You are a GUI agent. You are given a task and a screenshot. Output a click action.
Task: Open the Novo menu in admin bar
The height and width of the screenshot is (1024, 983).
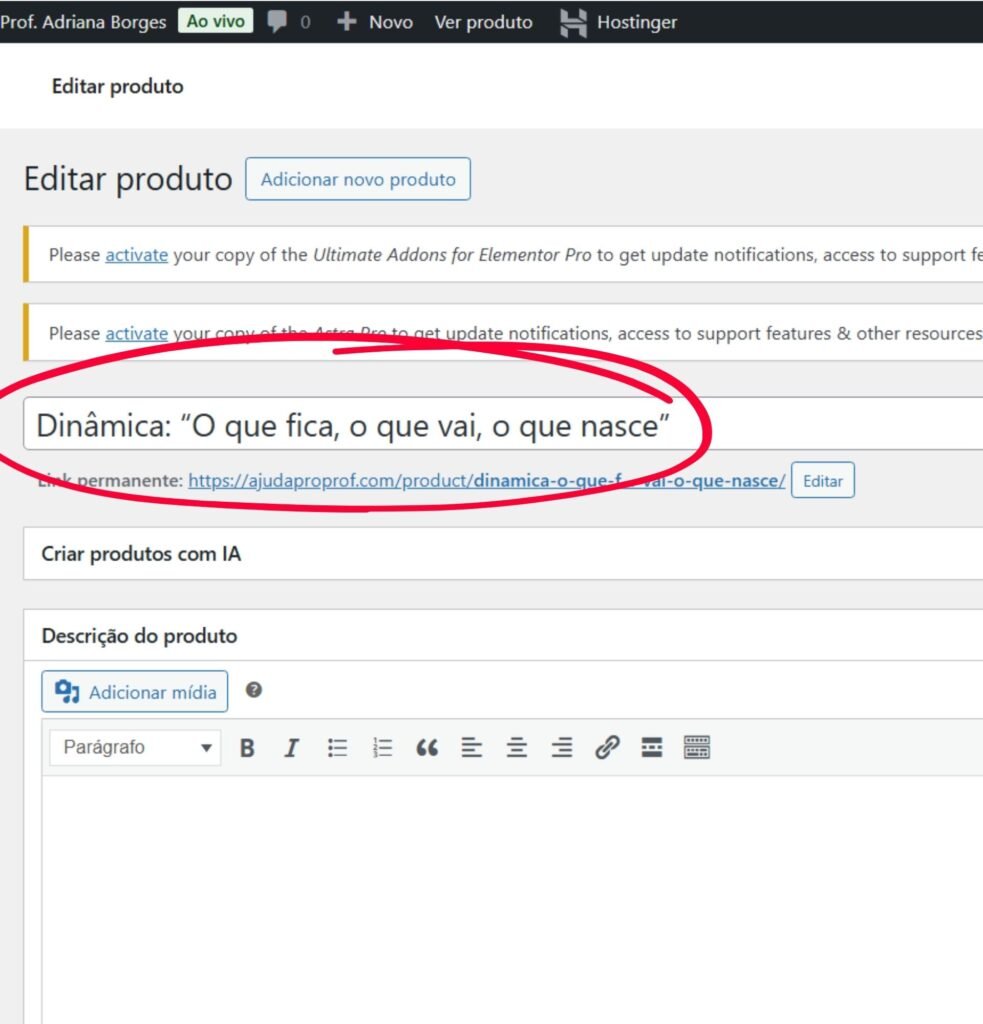click(x=375, y=22)
